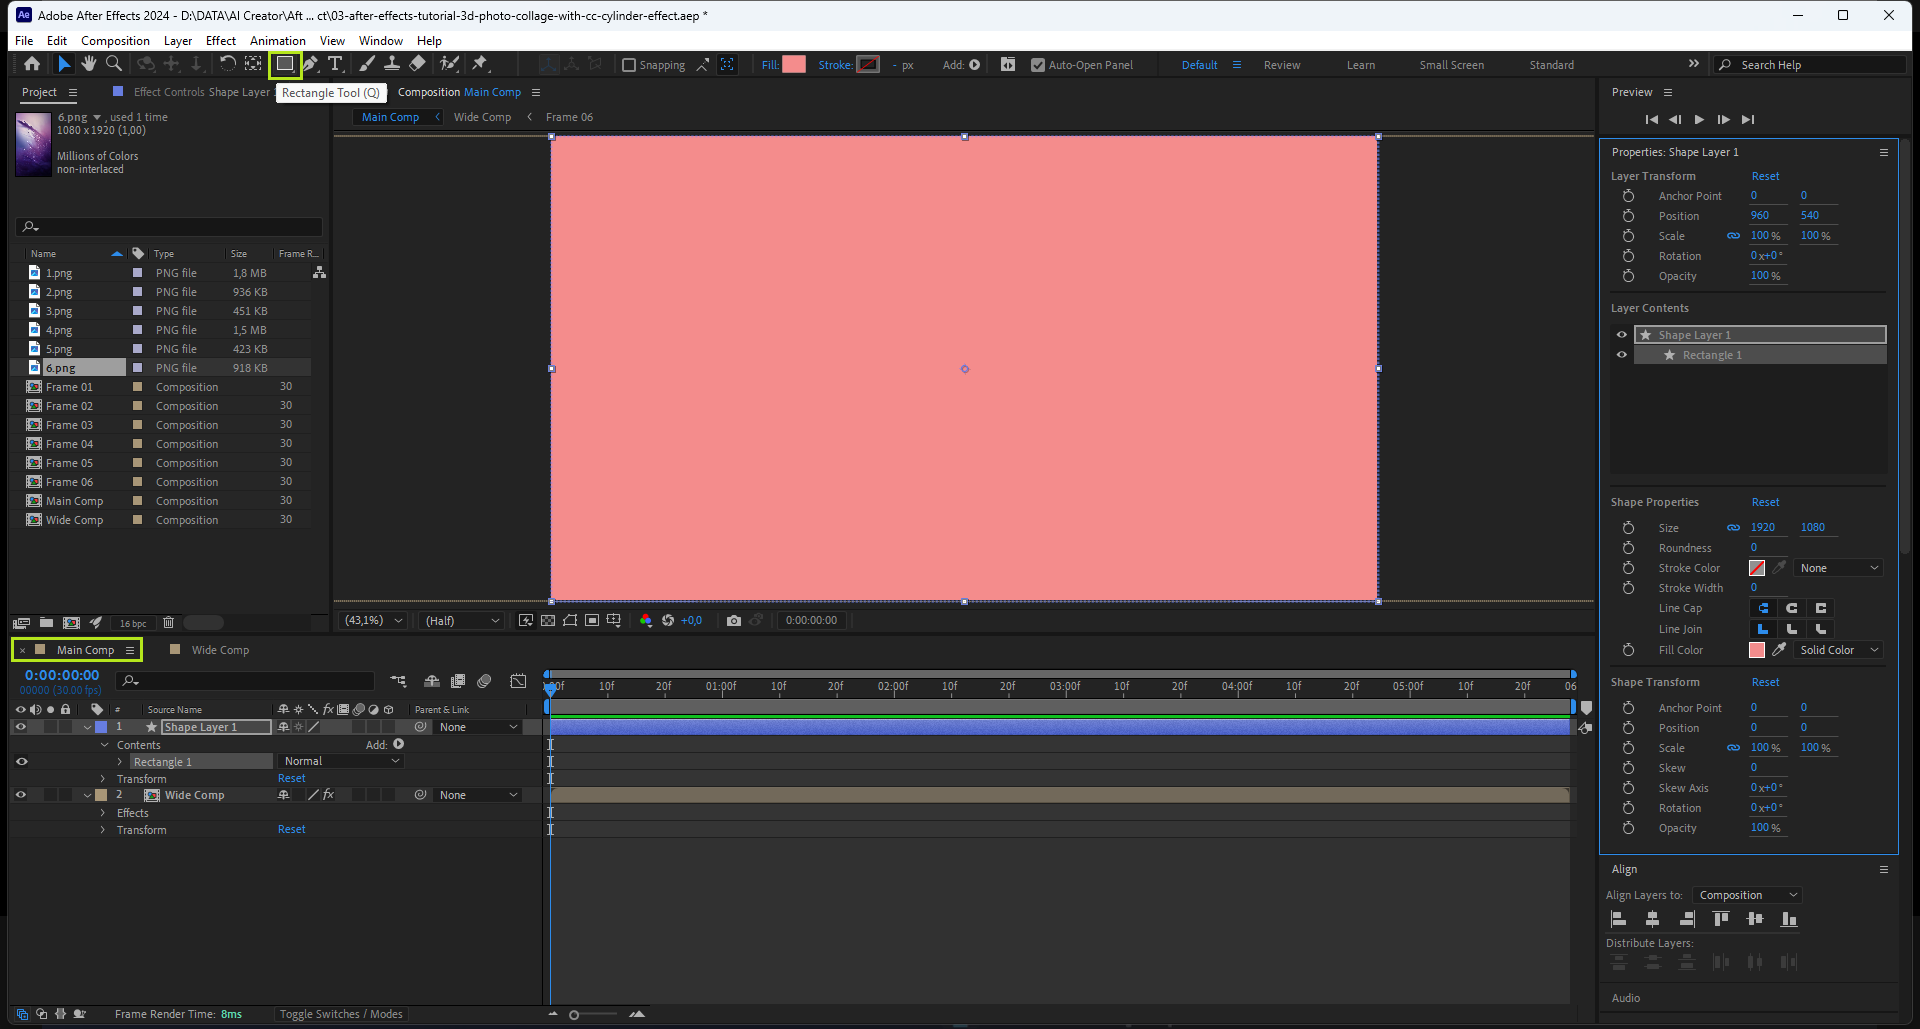The width and height of the screenshot is (1920, 1029).
Task: Open the resolution (Half) dropdown
Action: tap(462, 621)
